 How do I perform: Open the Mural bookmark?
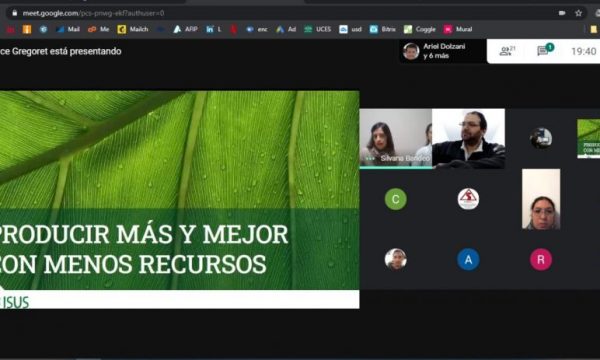pyautogui.click(x=458, y=29)
